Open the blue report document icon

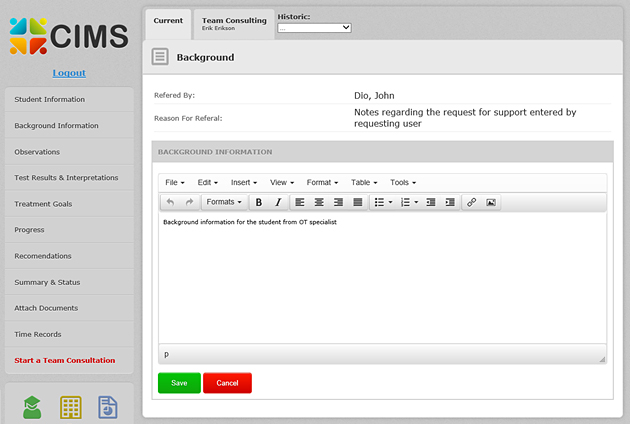(108, 407)
